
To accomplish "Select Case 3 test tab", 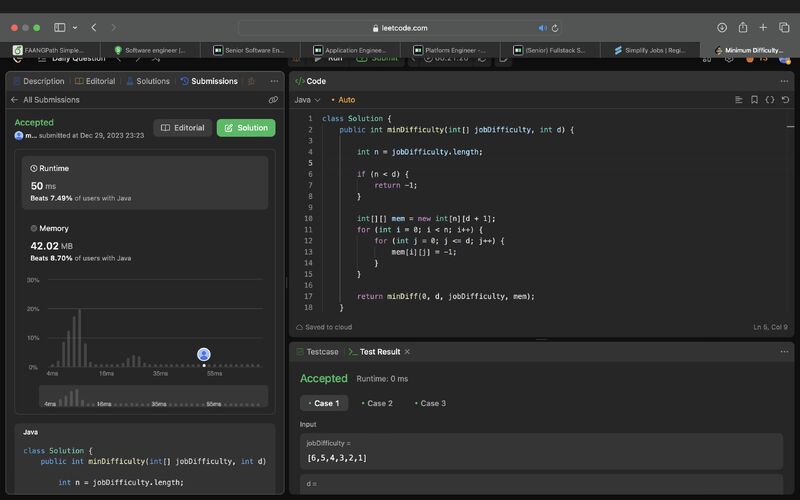I will 430,403.
